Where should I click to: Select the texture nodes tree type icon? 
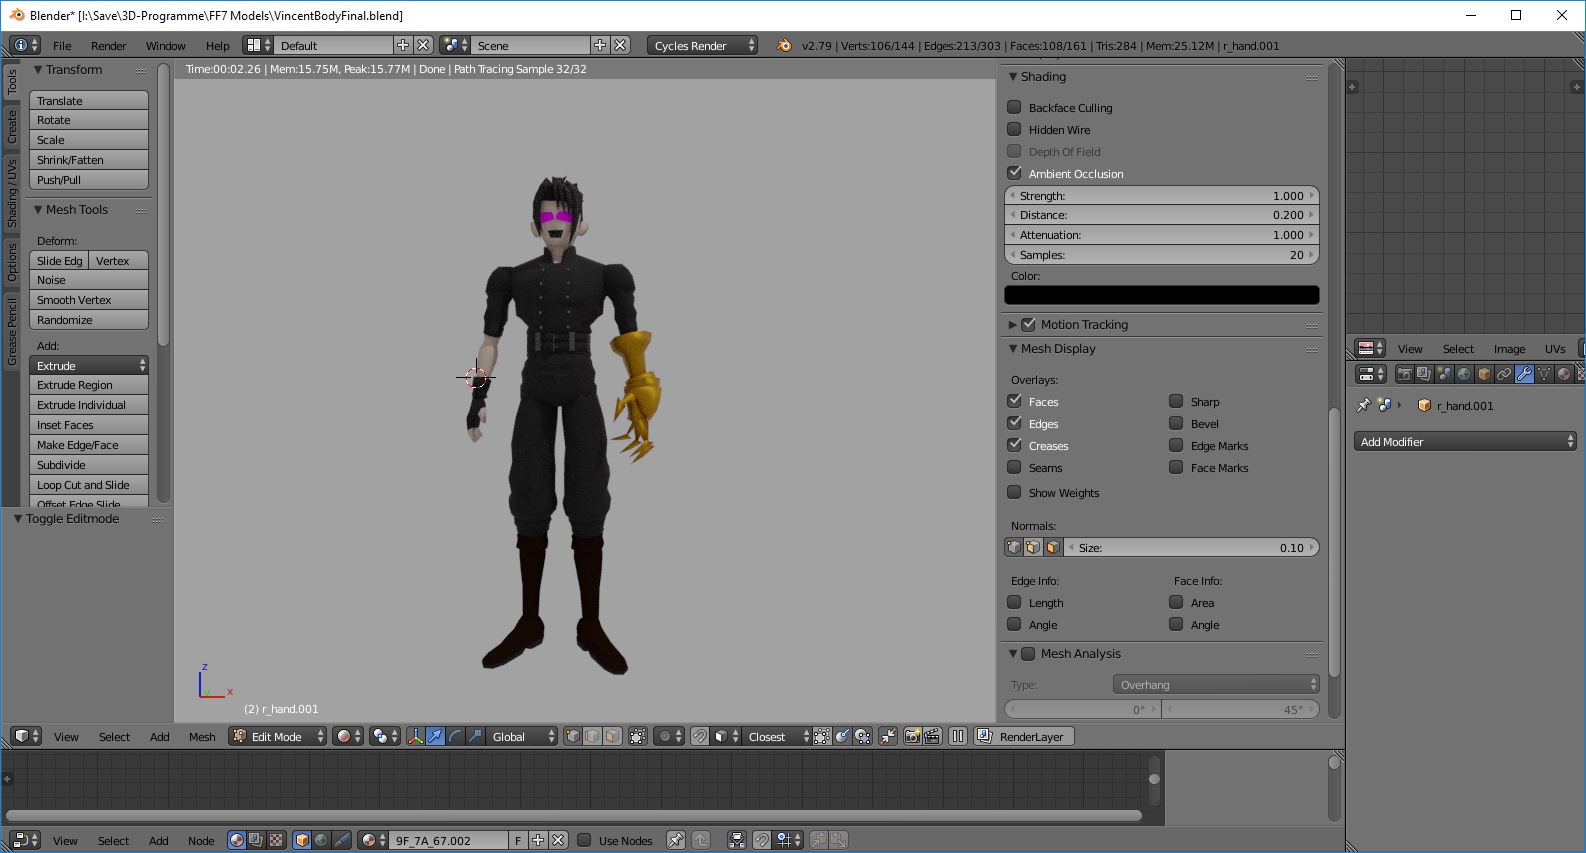point(276,840)
